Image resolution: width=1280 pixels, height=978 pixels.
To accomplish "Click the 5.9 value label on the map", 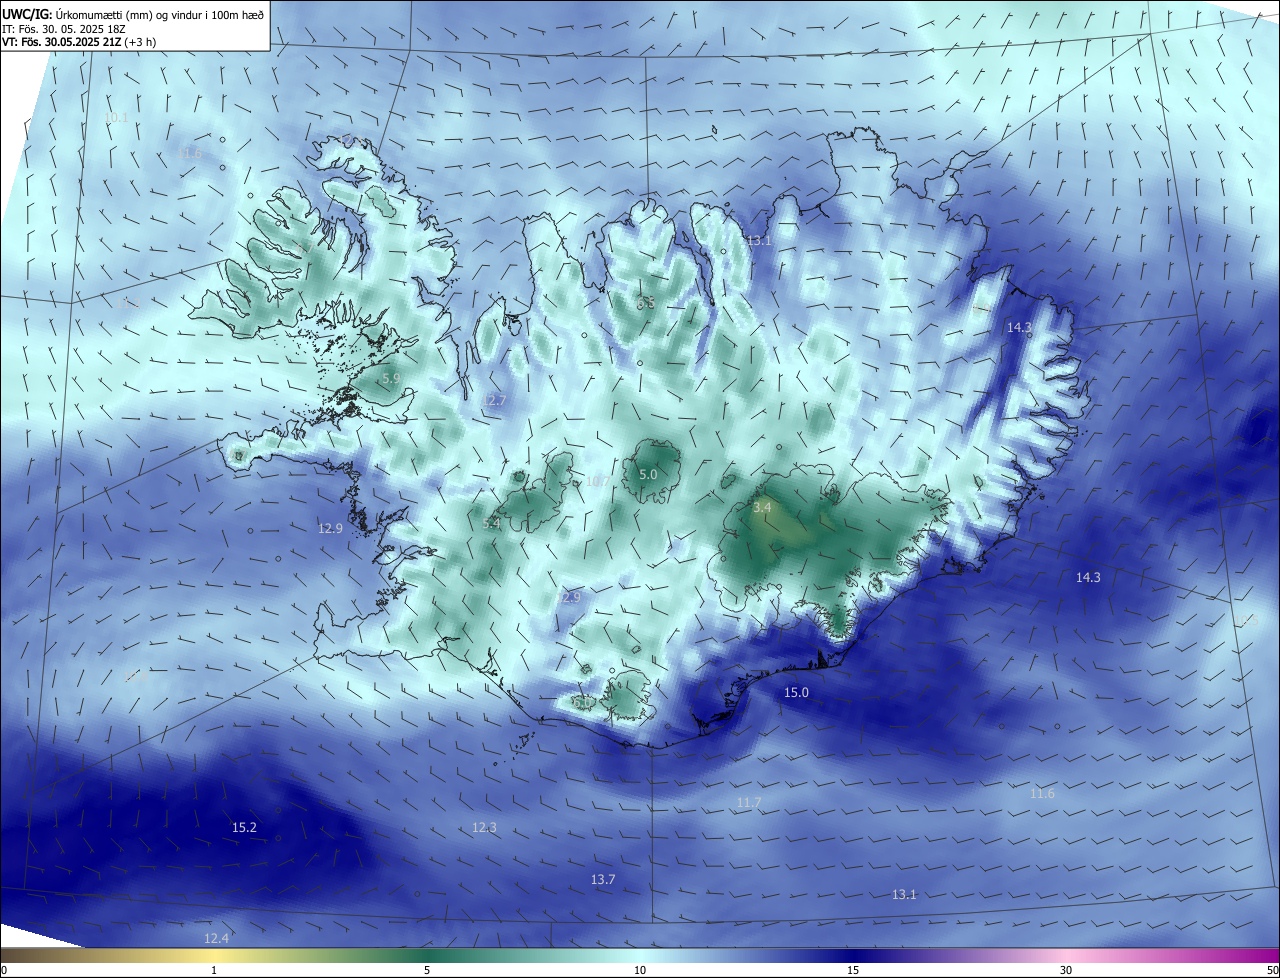I will [x=391, y=379].
